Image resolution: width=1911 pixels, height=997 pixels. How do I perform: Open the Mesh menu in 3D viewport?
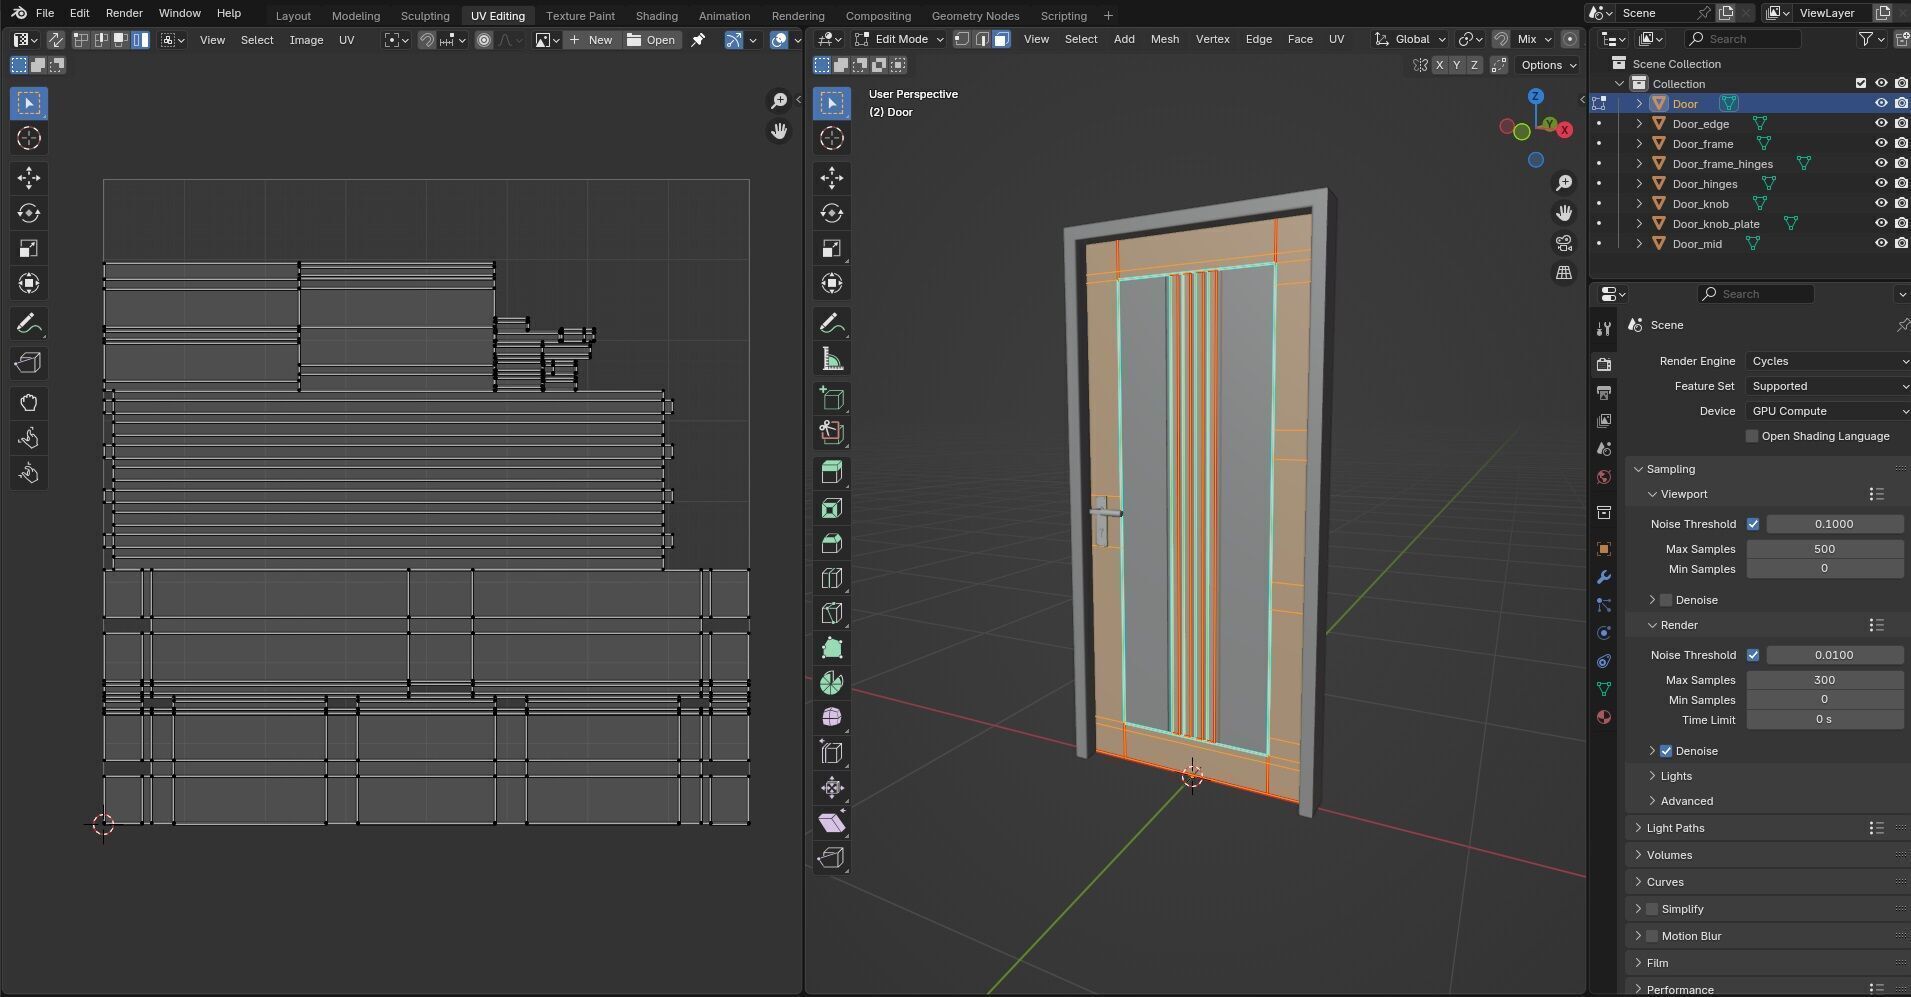[1164, 39]
